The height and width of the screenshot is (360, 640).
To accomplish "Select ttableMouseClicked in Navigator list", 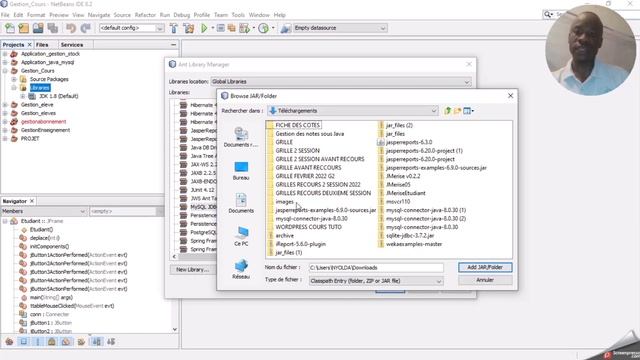I will [x=72, y=306].
